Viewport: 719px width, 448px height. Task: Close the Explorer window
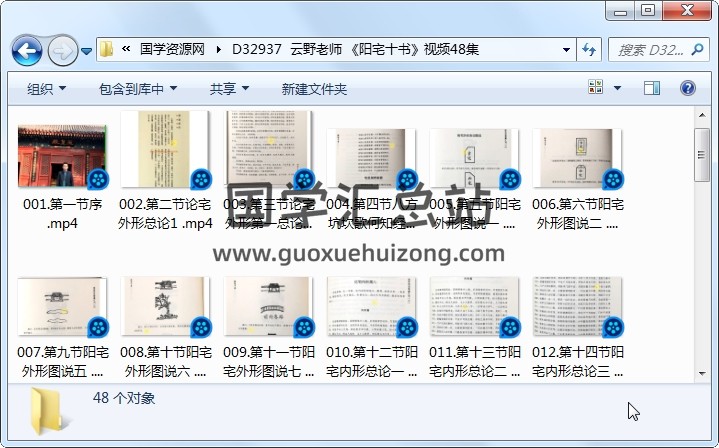point(687,11)
